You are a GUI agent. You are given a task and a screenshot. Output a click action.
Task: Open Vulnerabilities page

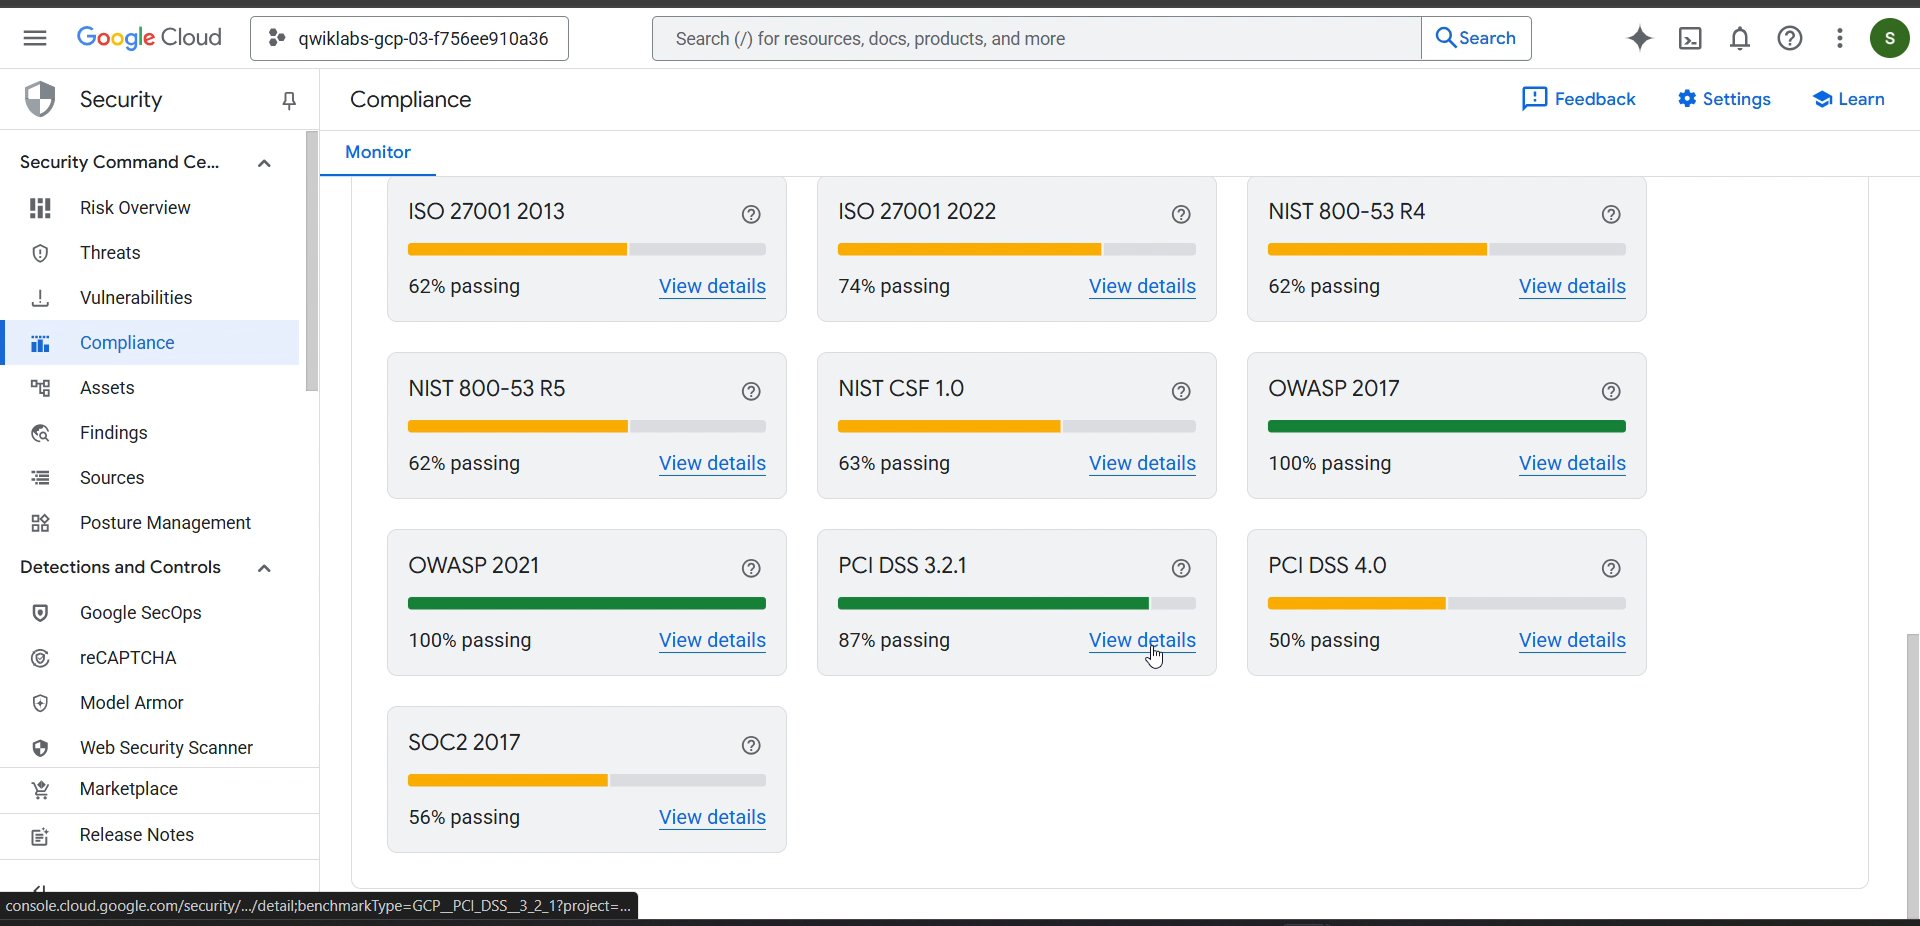tap(150, 297)
